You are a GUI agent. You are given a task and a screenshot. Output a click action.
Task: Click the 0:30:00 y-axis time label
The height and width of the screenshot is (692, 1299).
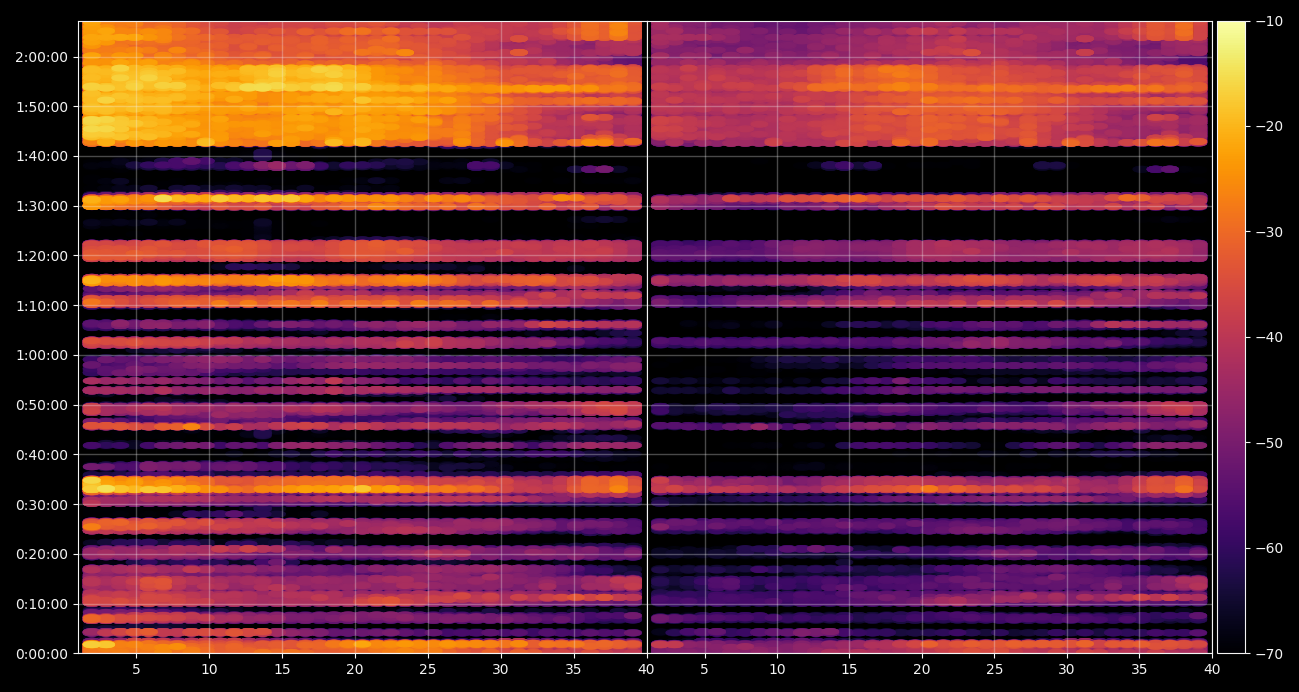(41, 505)
